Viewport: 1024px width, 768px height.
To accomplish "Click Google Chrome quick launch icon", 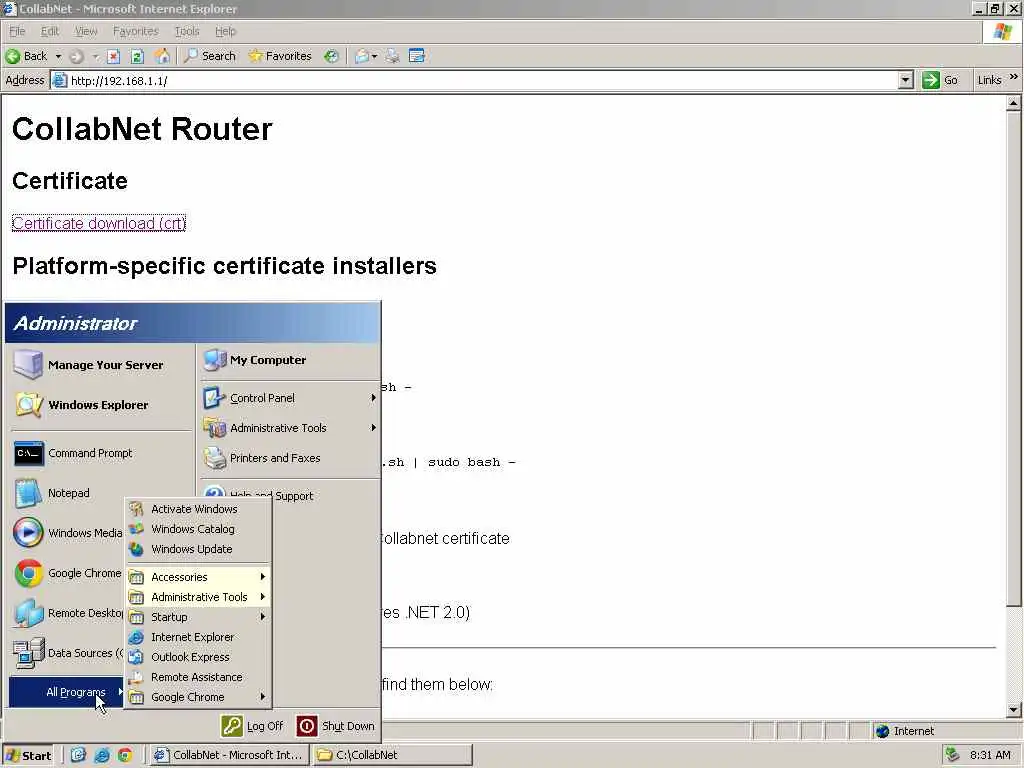I will click(125, 755).
